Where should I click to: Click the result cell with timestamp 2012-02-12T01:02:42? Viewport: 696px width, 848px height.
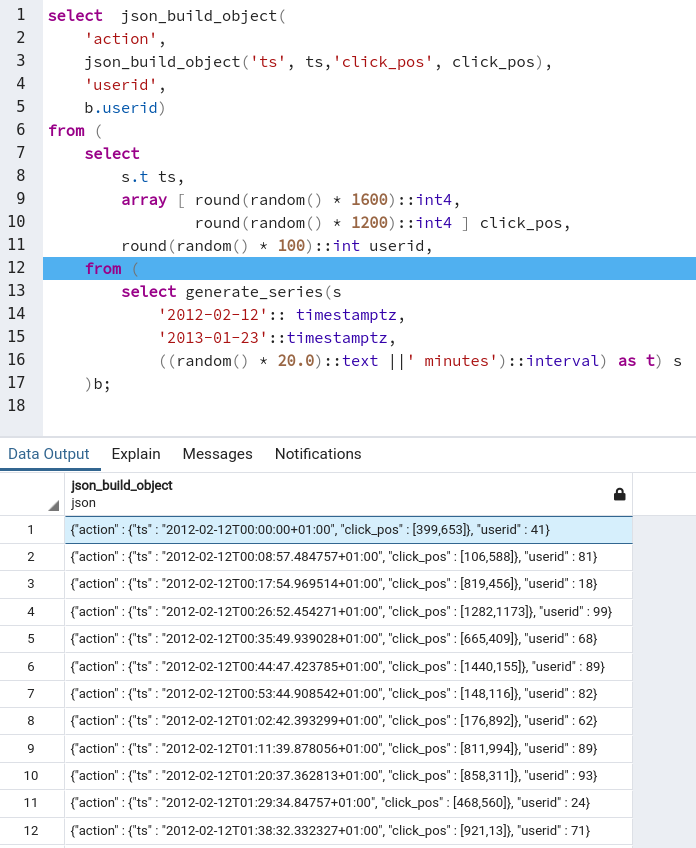348,719
